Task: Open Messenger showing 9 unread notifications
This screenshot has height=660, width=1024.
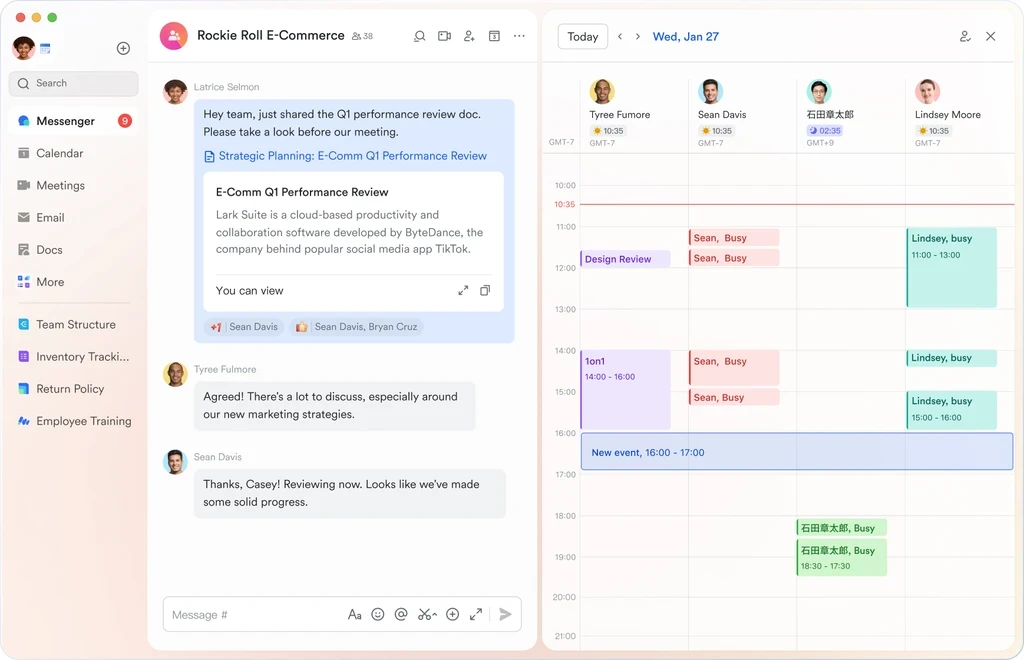Action: point(67,120)
